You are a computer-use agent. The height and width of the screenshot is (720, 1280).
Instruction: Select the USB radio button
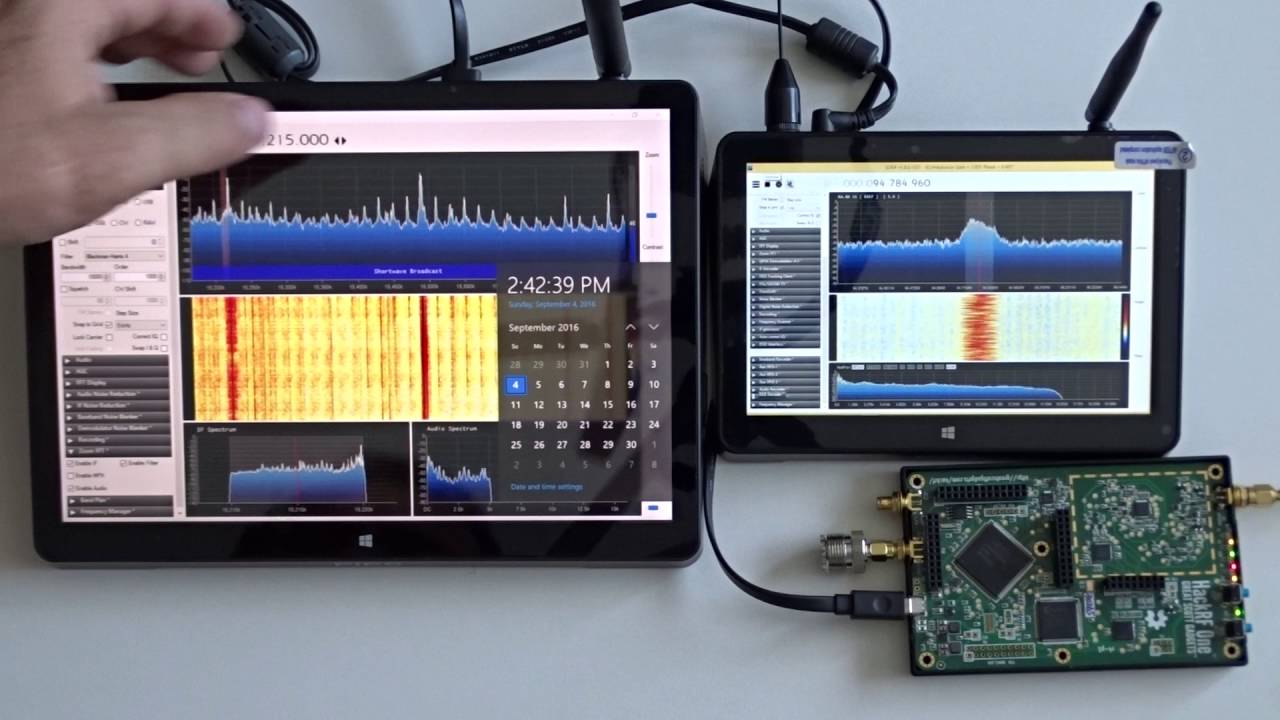tap(137, 202)
